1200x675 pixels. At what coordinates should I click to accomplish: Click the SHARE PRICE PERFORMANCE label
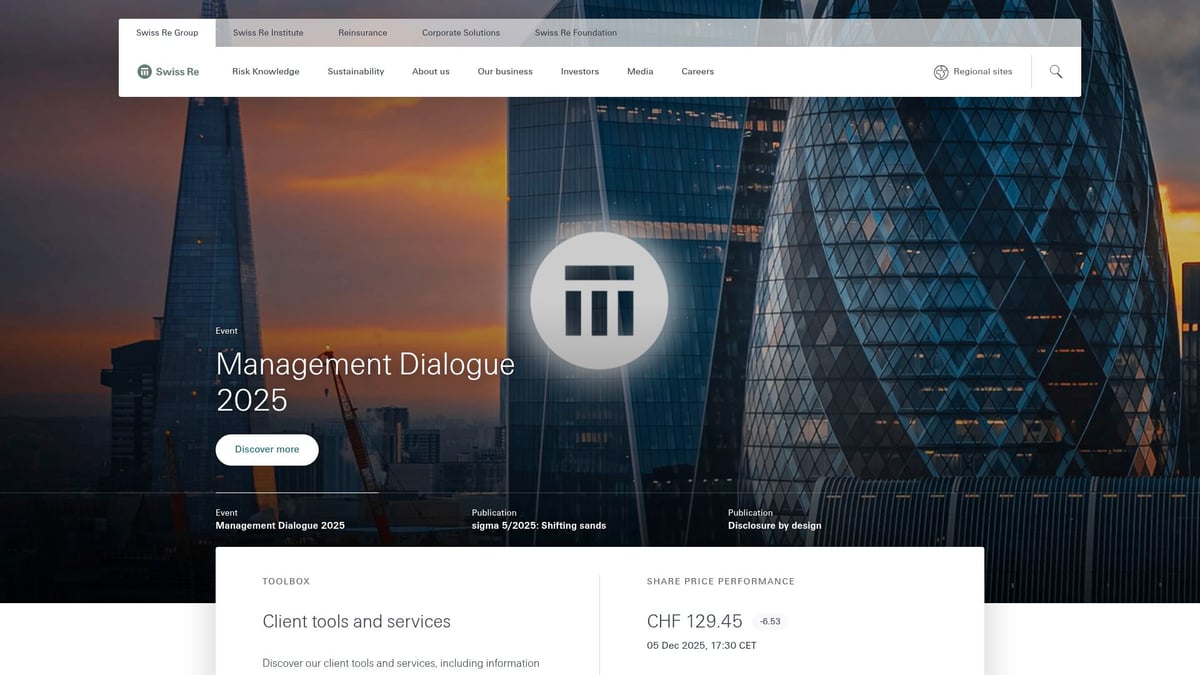coord(721,581)
